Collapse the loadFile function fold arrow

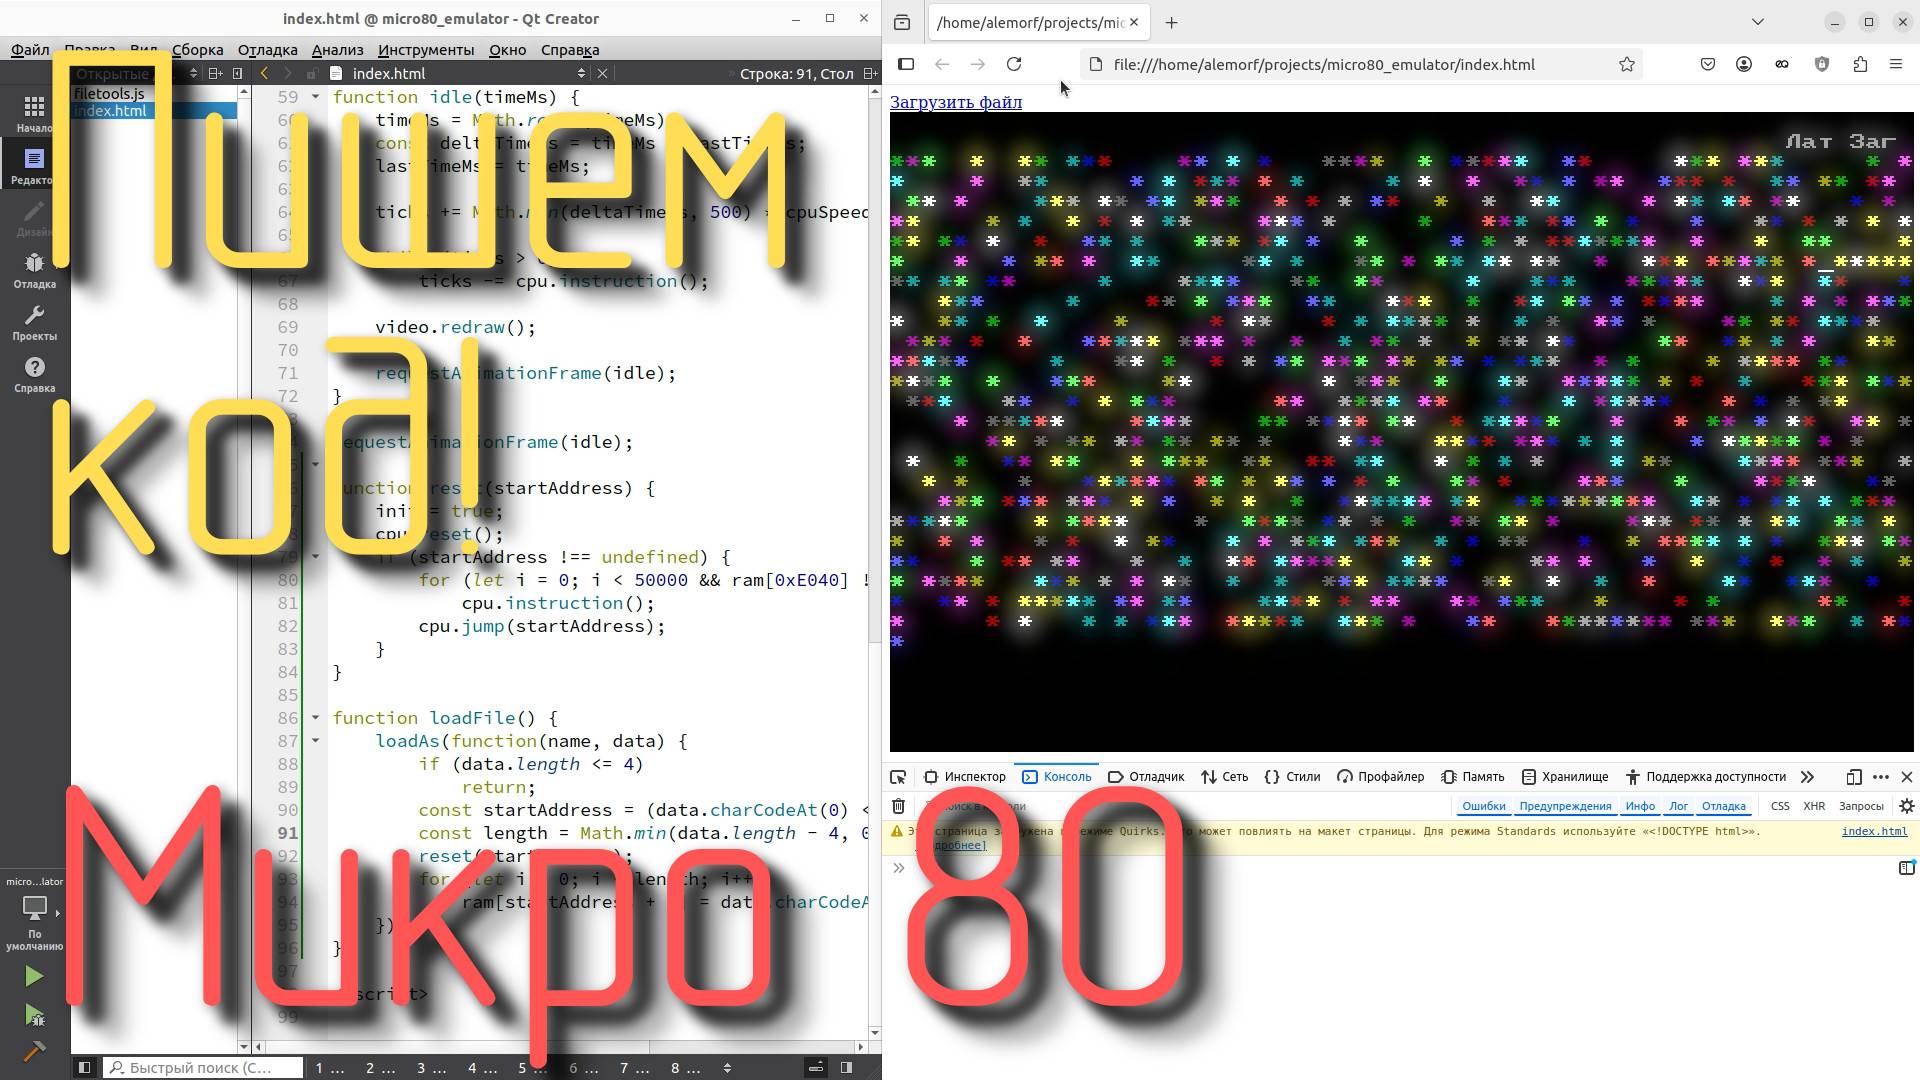(316, 718)
